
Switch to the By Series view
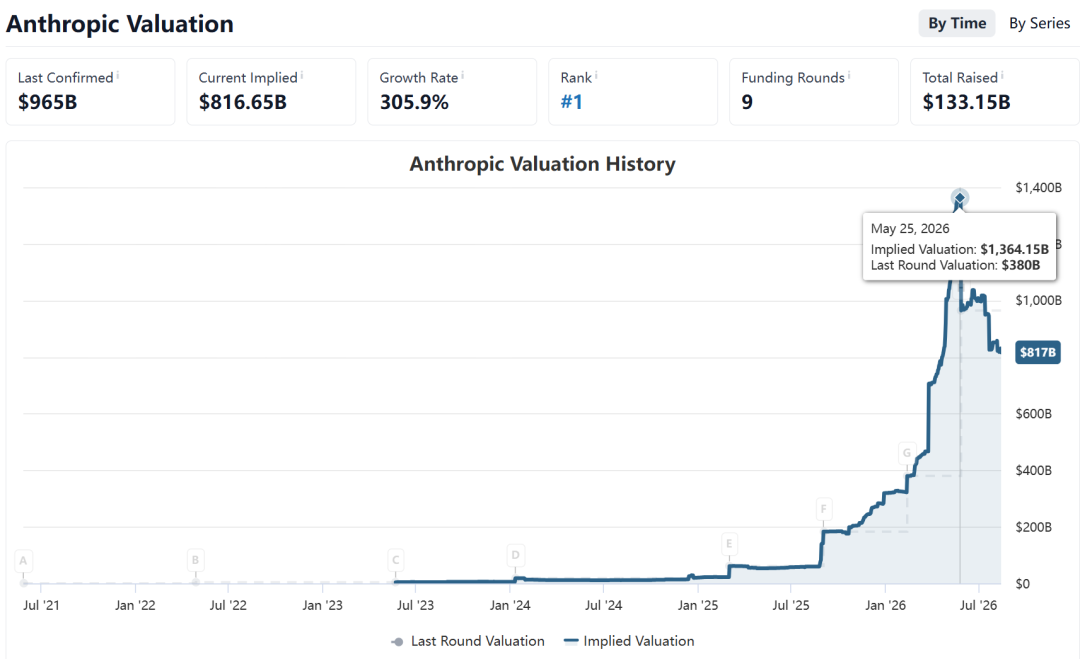coord(1039,23)
